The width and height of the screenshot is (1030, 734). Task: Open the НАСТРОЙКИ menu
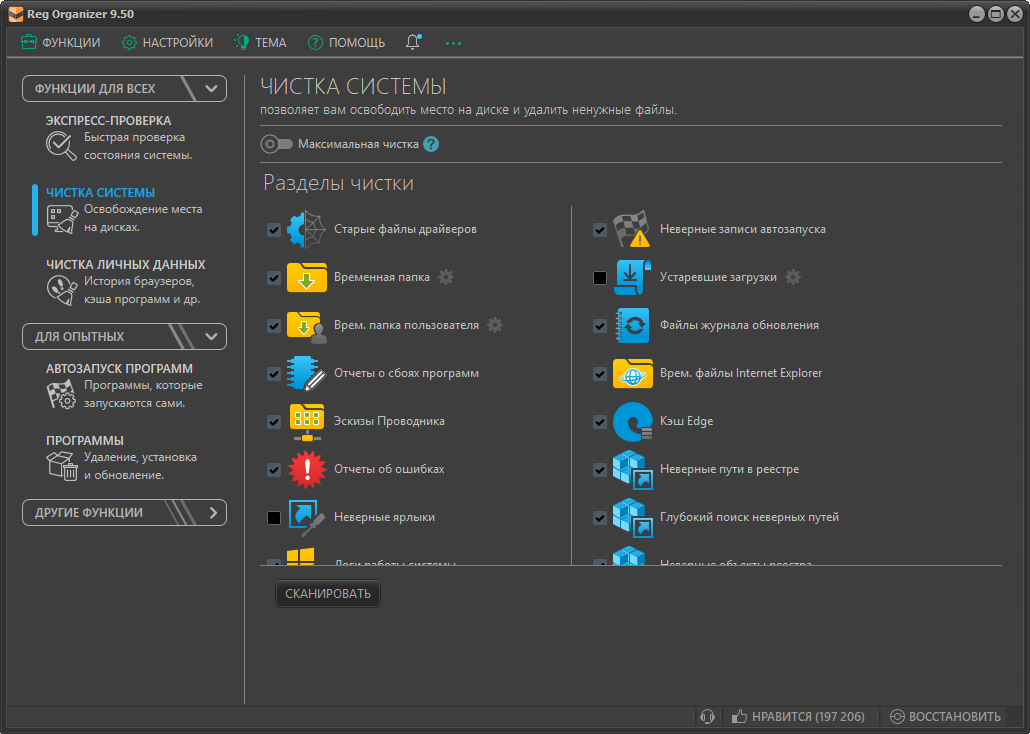click(x=167, y=43)
